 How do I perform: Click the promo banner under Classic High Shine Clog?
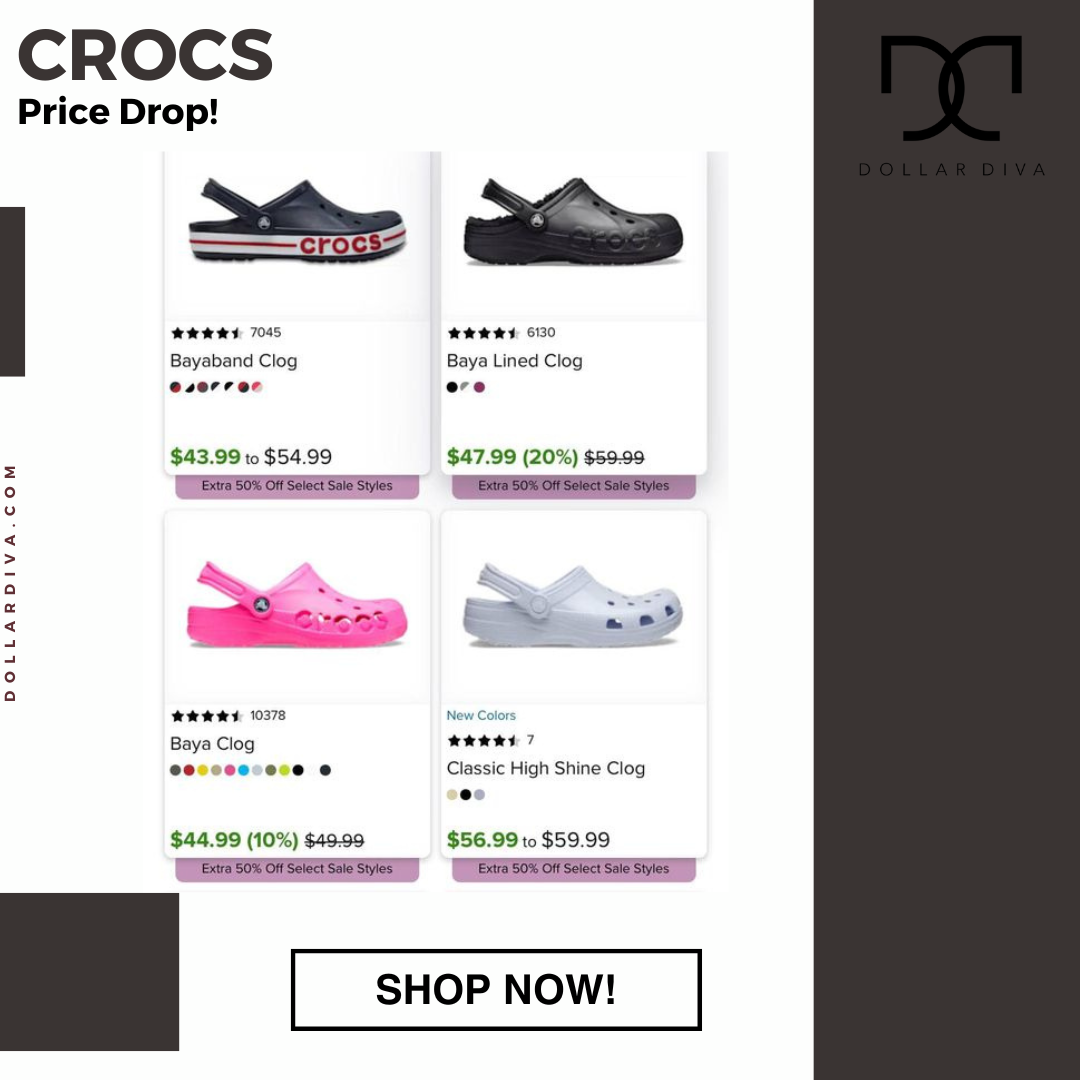pos(574,869)
